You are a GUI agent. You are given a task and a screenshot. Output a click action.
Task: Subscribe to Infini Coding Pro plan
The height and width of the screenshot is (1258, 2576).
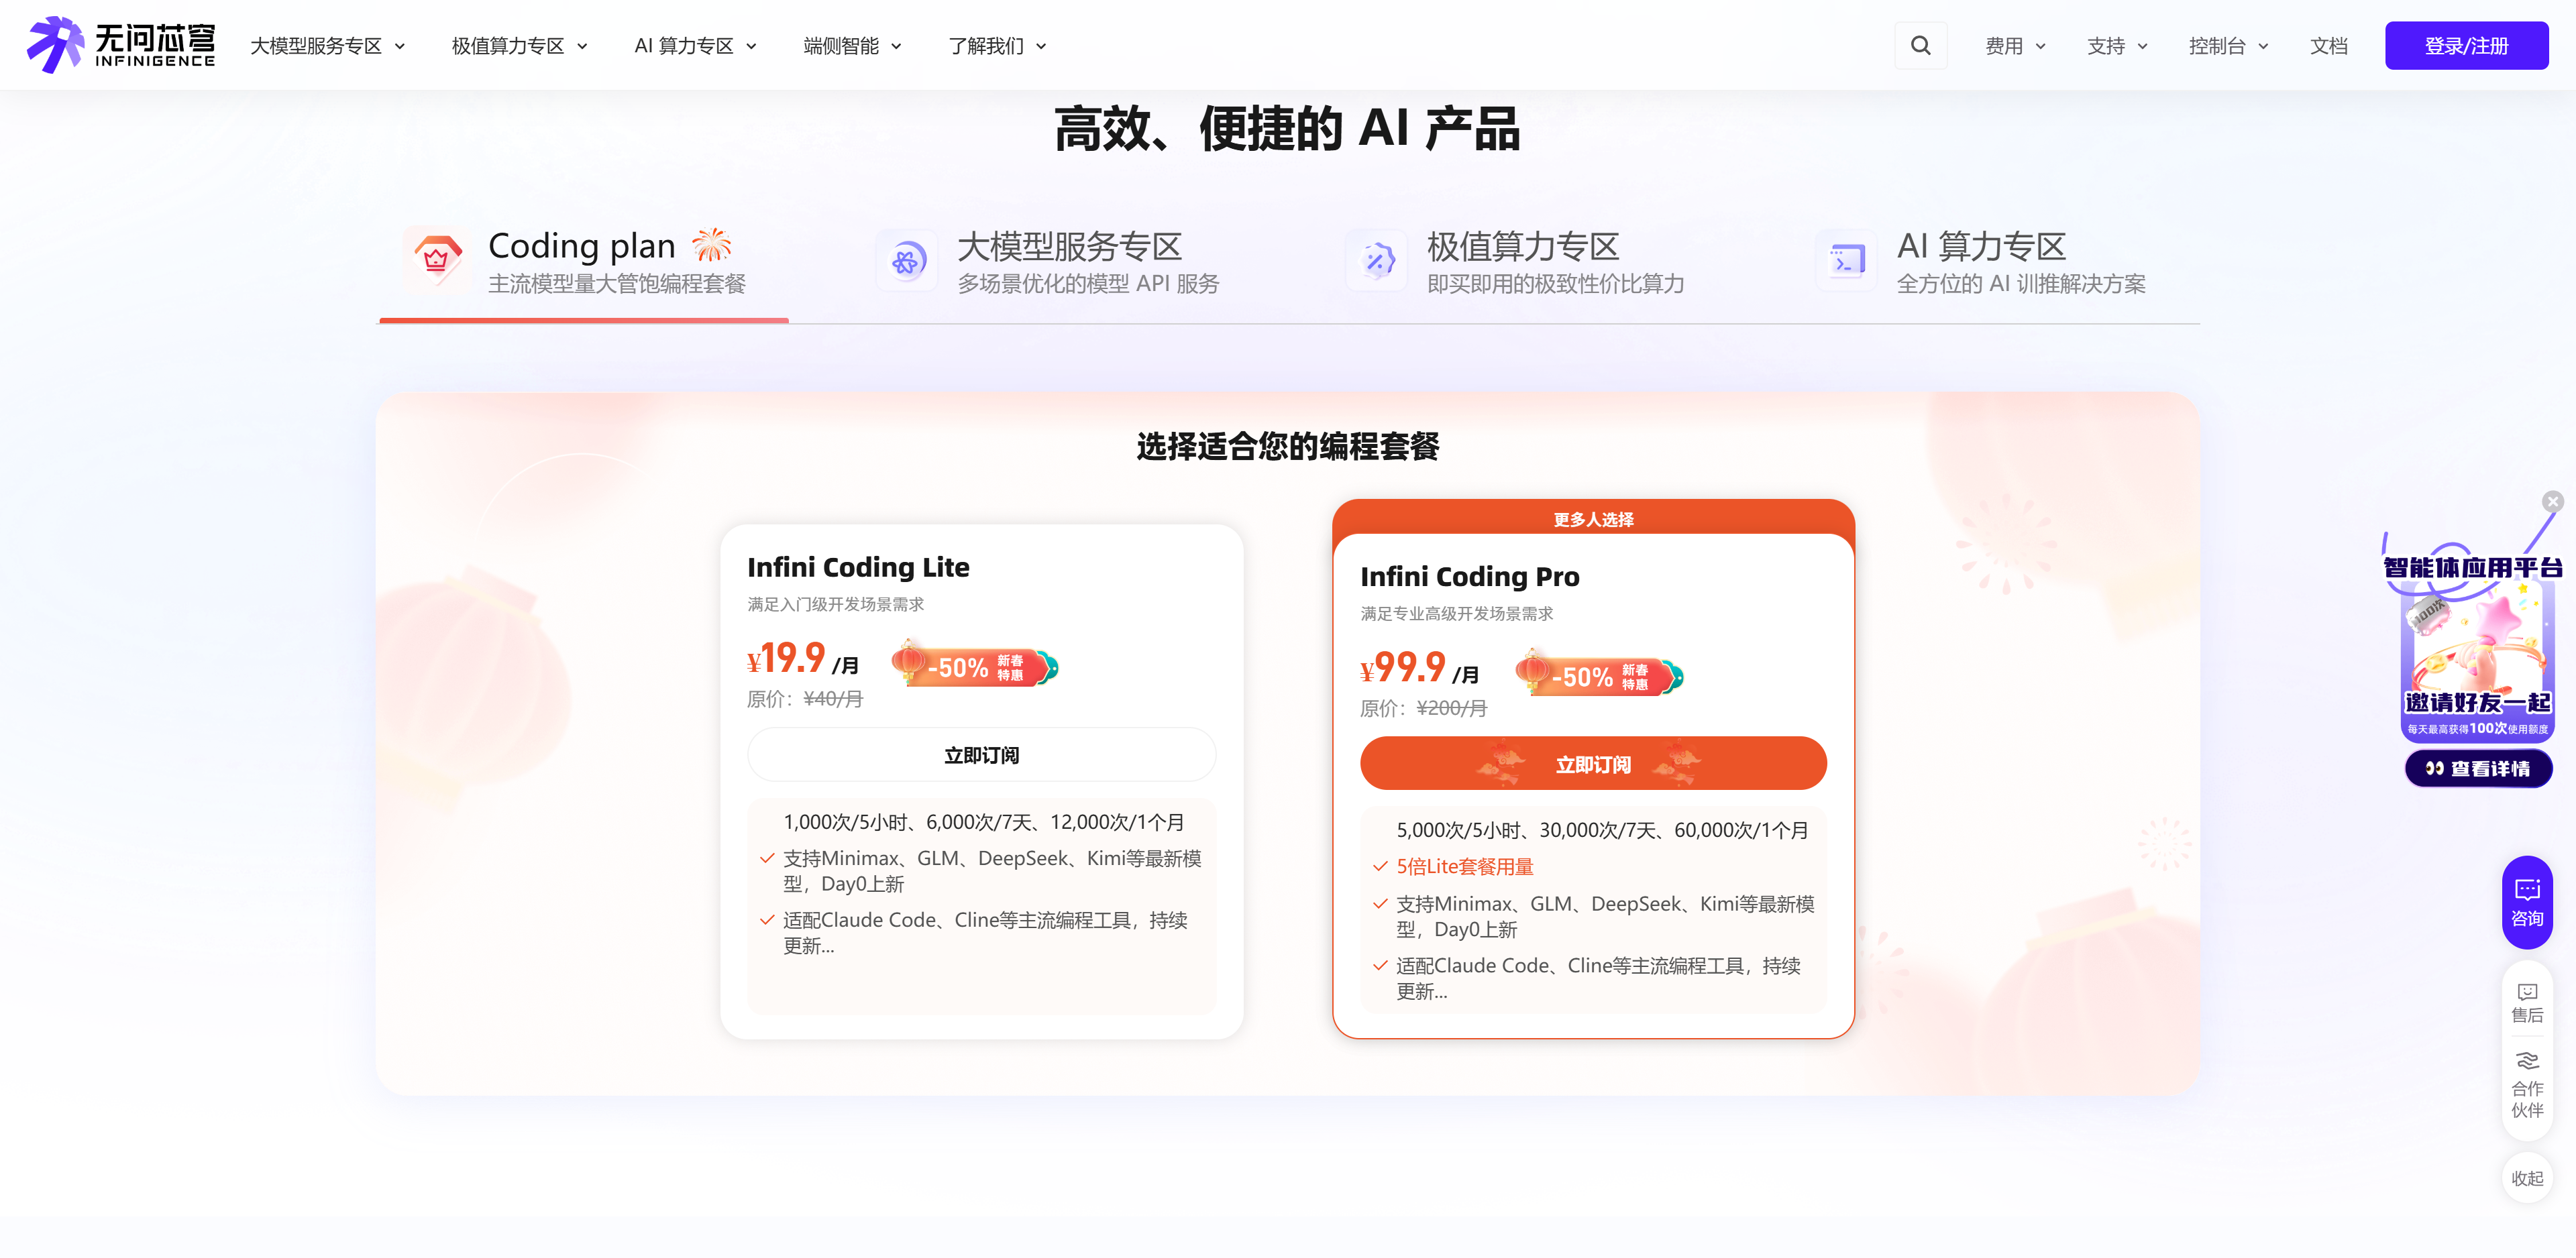click(x=1592, y=764)
